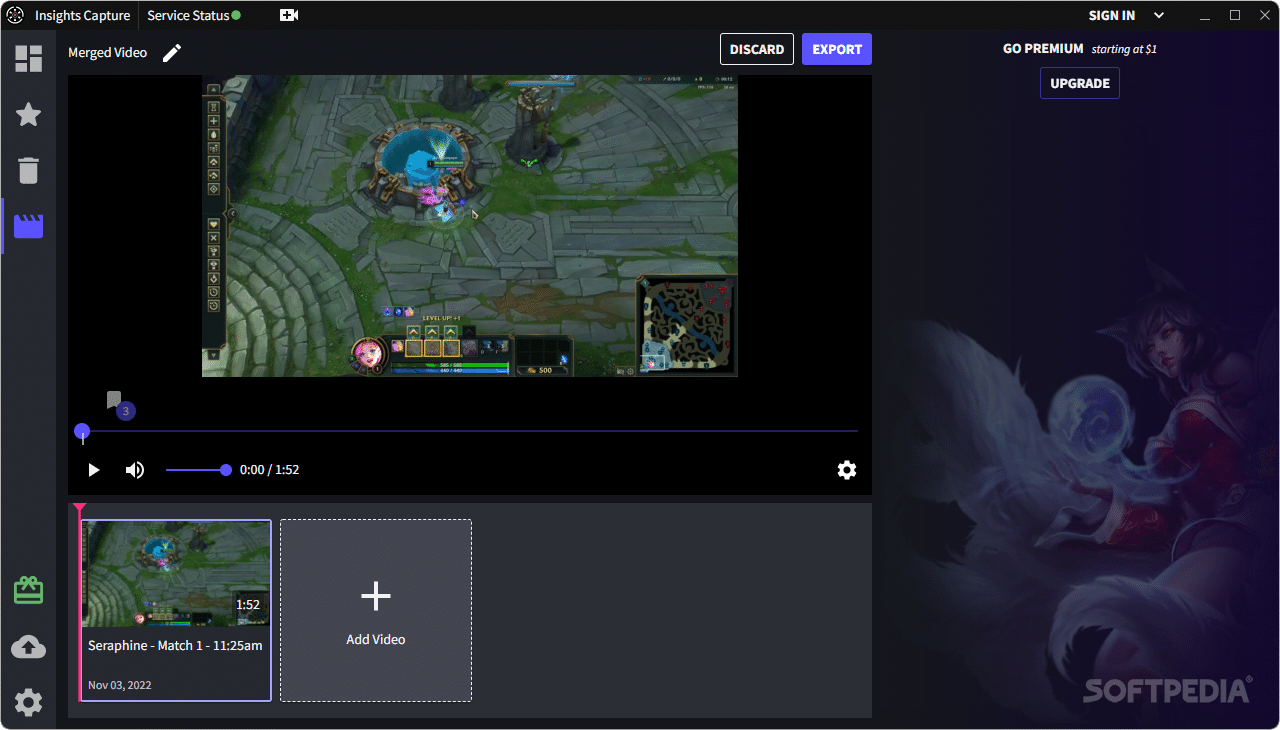Image resolution: width=1280 pixels, height=730 pixels.
Task: Click the EXPORT button
Action: [x=837, y=49]
